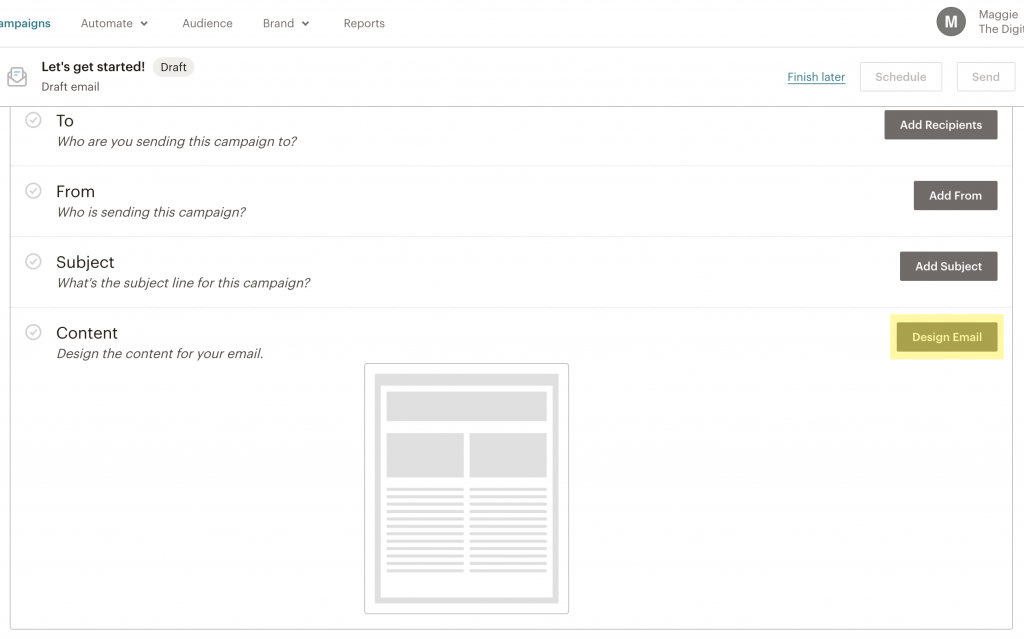Image resolution: width=1024 pixels, height=639 pixels.
Task: Click the draft email envelope icon
Action: point(17,77)
